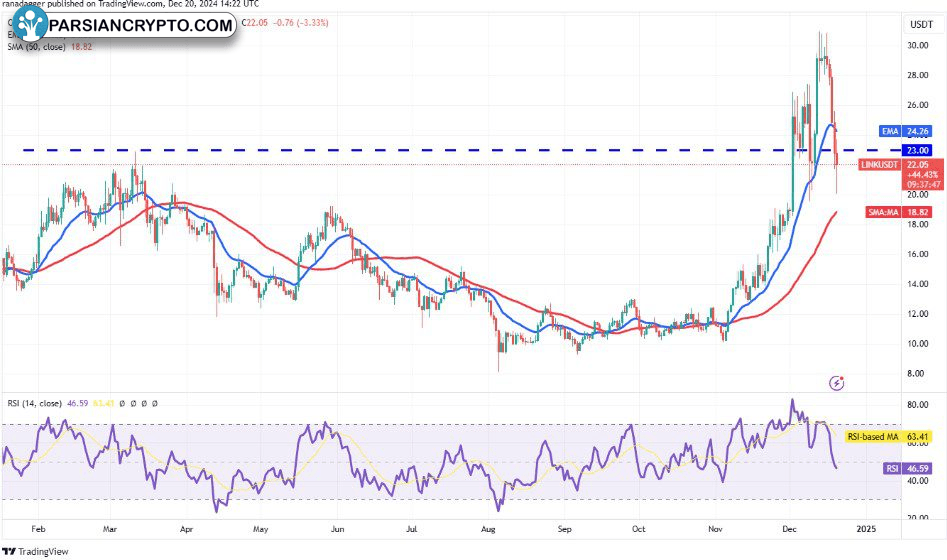This screenshot has height=560, width=947.
Task: Click the Aug label on time axis
Action: (x=488, y=529)
